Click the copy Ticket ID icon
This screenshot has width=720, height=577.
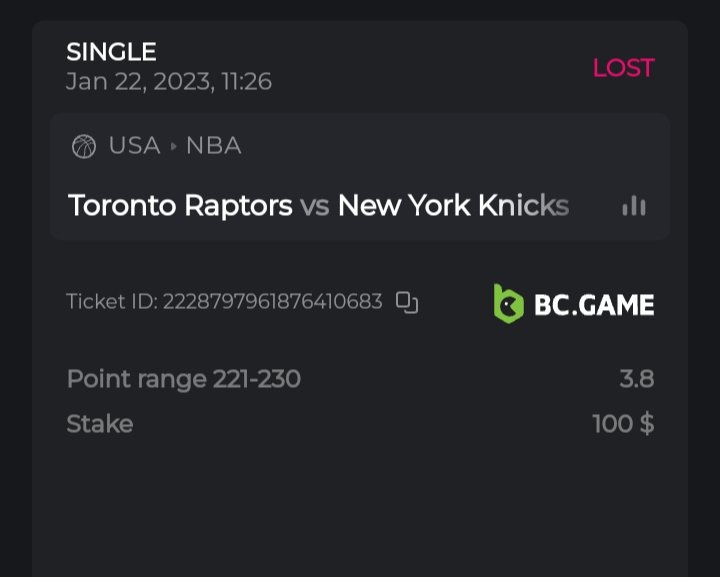pos(407,302)
